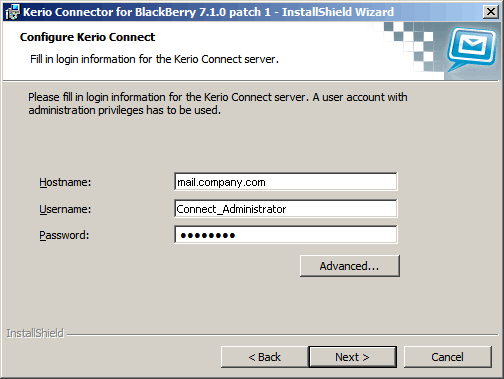Click into the Username field
Screen dimensions: 504x379
click(x=286, y=209)
